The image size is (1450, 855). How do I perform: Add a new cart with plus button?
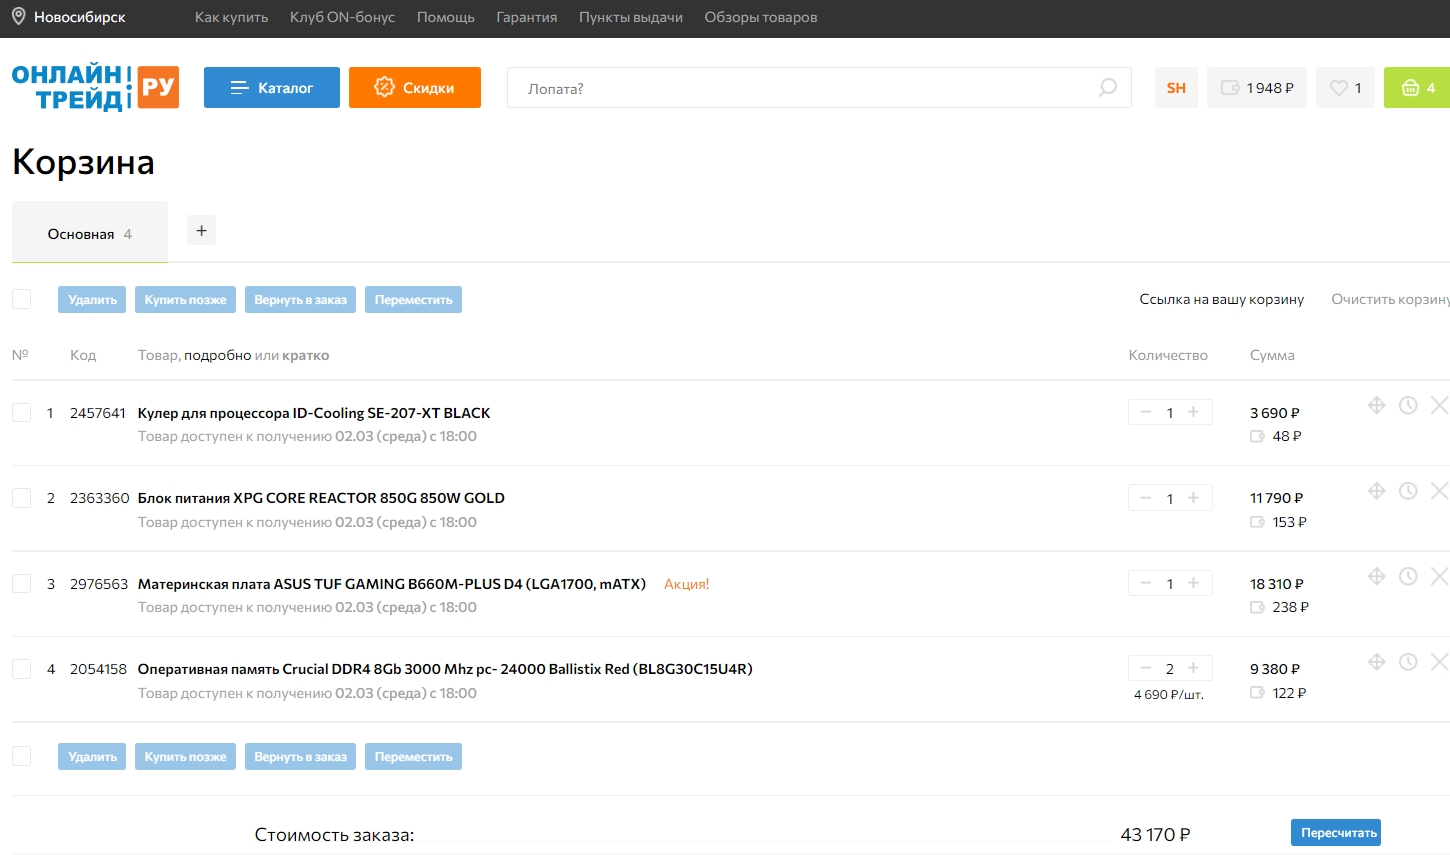[x=201, y=231]
